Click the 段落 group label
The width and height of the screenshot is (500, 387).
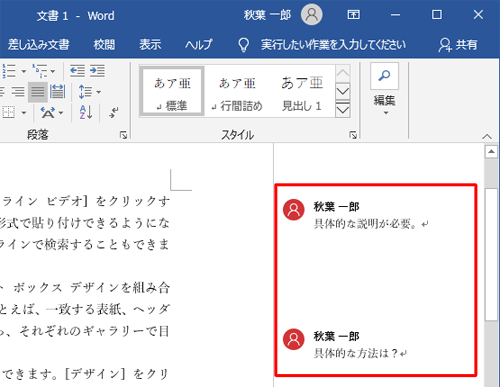click(38, 135)
